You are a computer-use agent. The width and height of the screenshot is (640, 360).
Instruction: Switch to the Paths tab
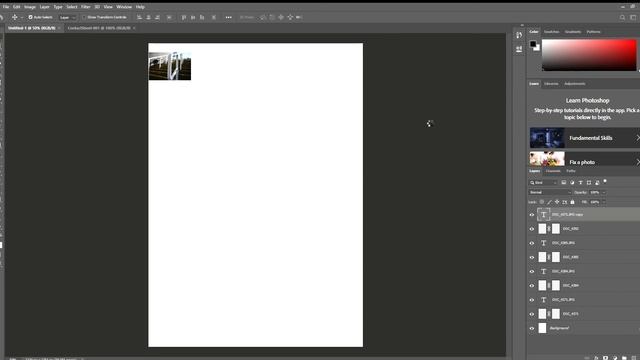pyautogui.click(x=571, y=171)
